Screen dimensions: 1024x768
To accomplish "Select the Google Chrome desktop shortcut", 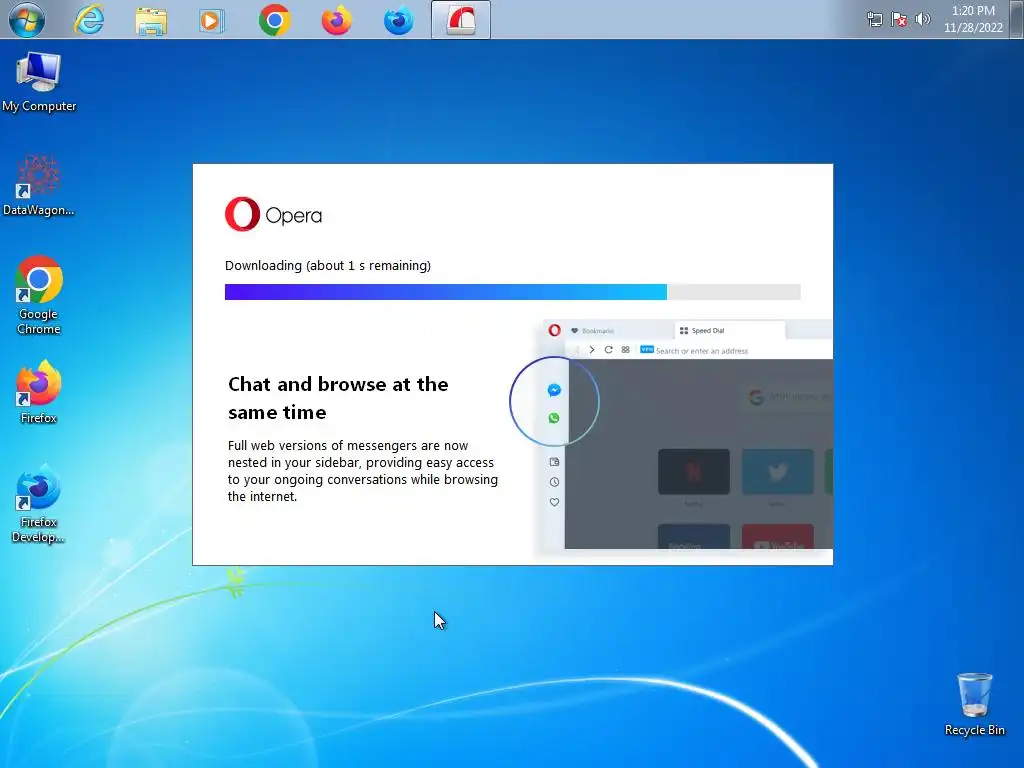I will point(39,295).
